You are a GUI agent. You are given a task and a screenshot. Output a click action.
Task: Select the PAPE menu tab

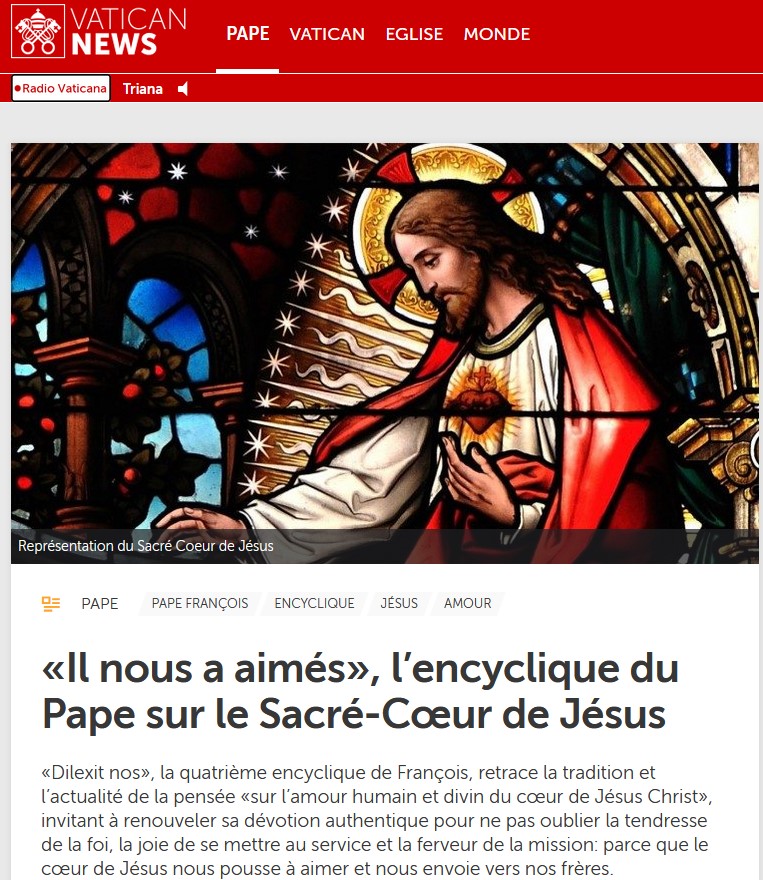pos(247,34)
